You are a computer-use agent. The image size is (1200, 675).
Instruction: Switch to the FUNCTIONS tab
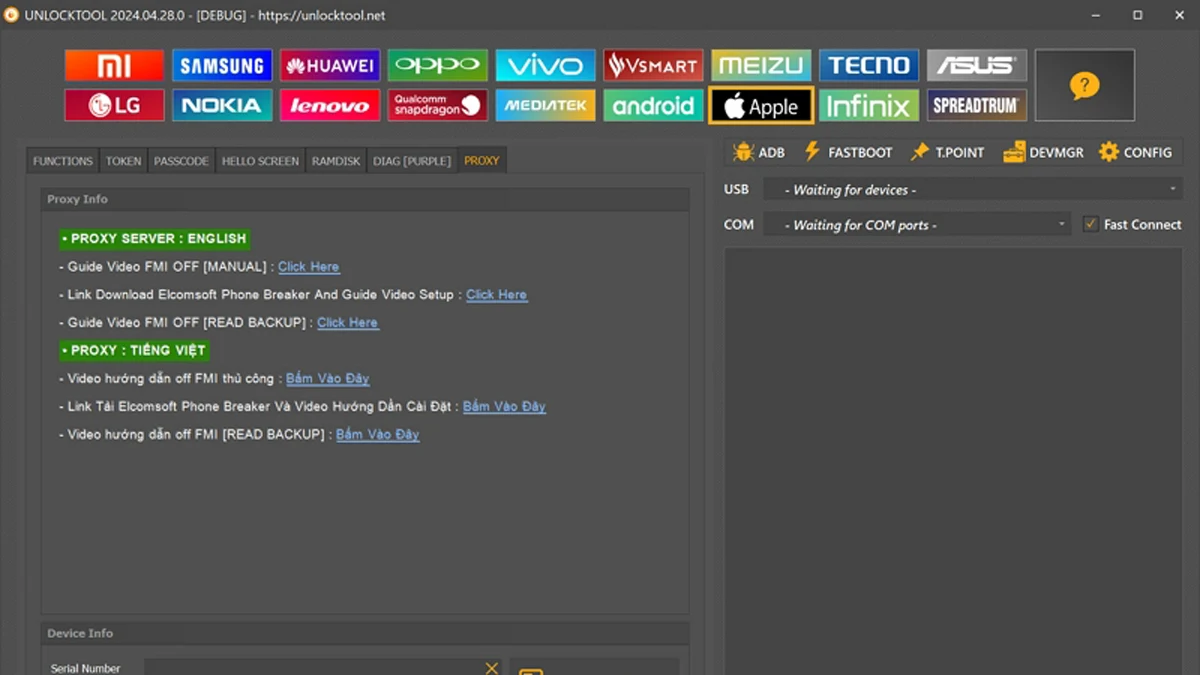click(x=62, y=161)
